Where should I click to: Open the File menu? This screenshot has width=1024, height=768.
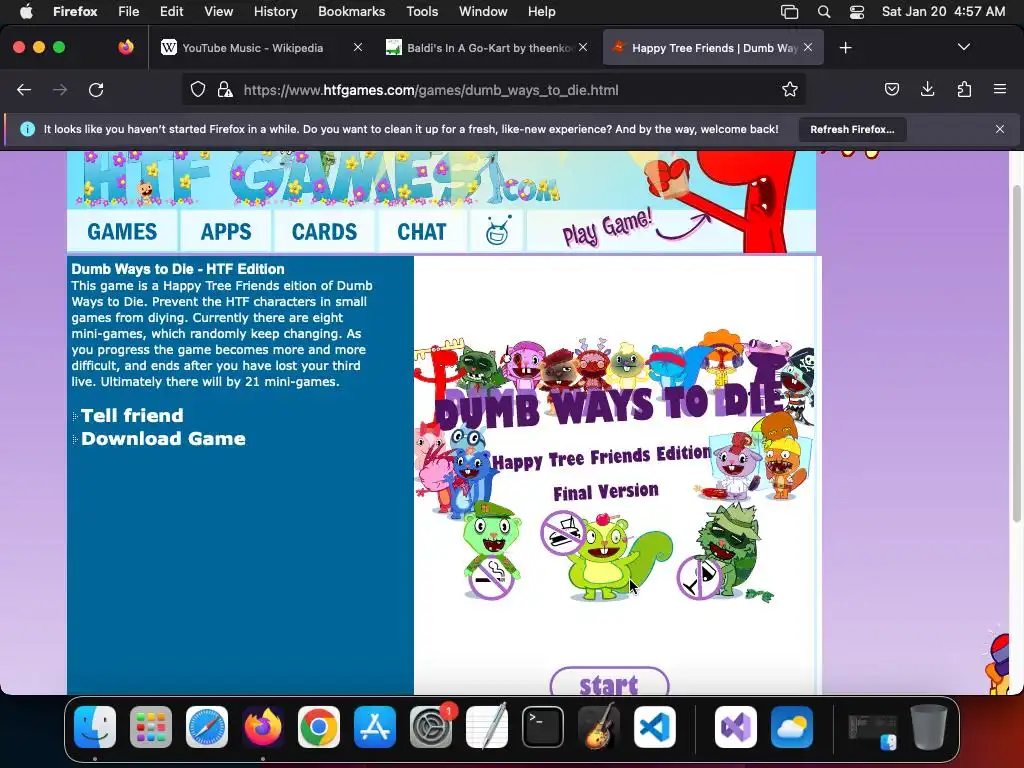coord(129,12)
